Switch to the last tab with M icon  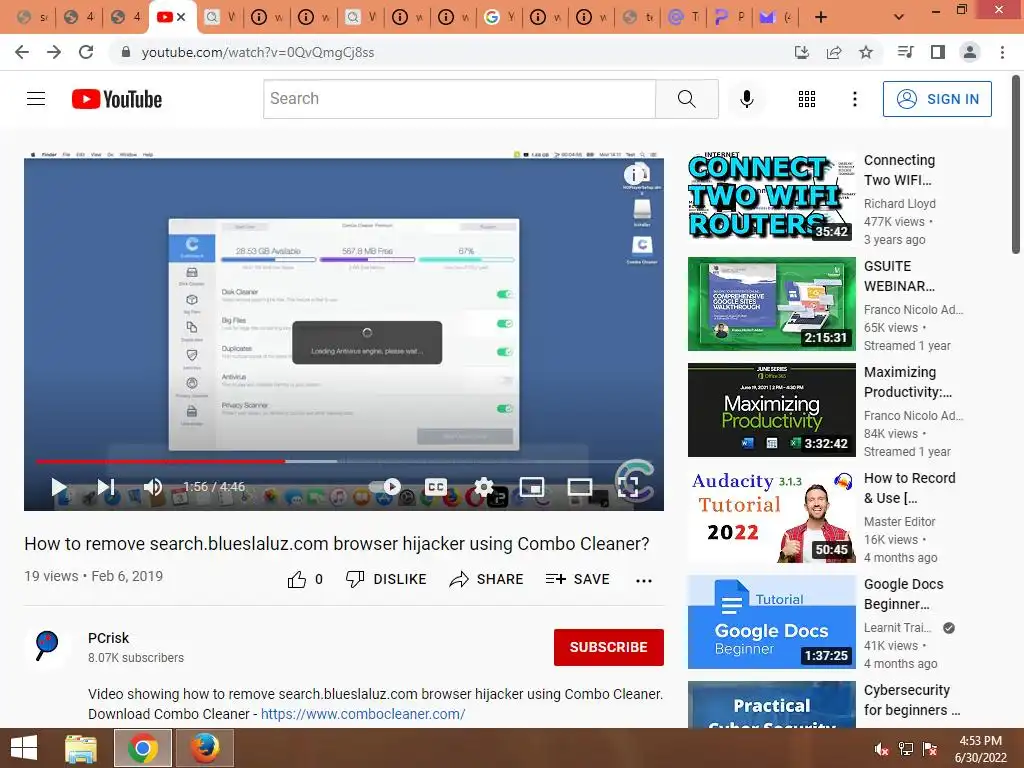(774, 17)
